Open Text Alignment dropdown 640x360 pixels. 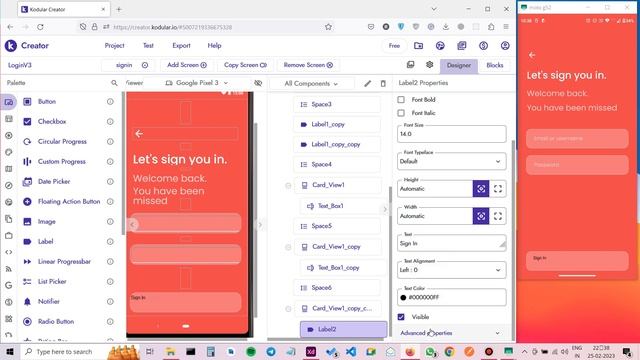click(x=451, y=270)
